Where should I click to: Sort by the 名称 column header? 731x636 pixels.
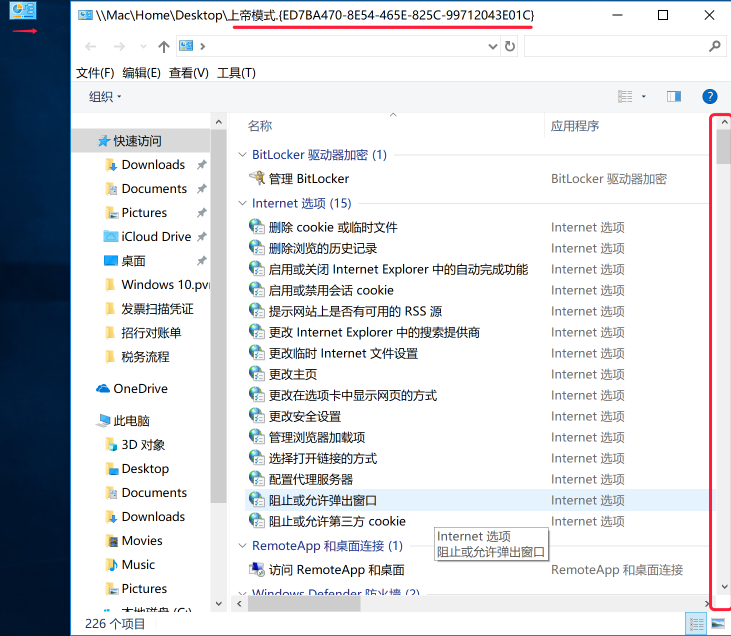260,126
